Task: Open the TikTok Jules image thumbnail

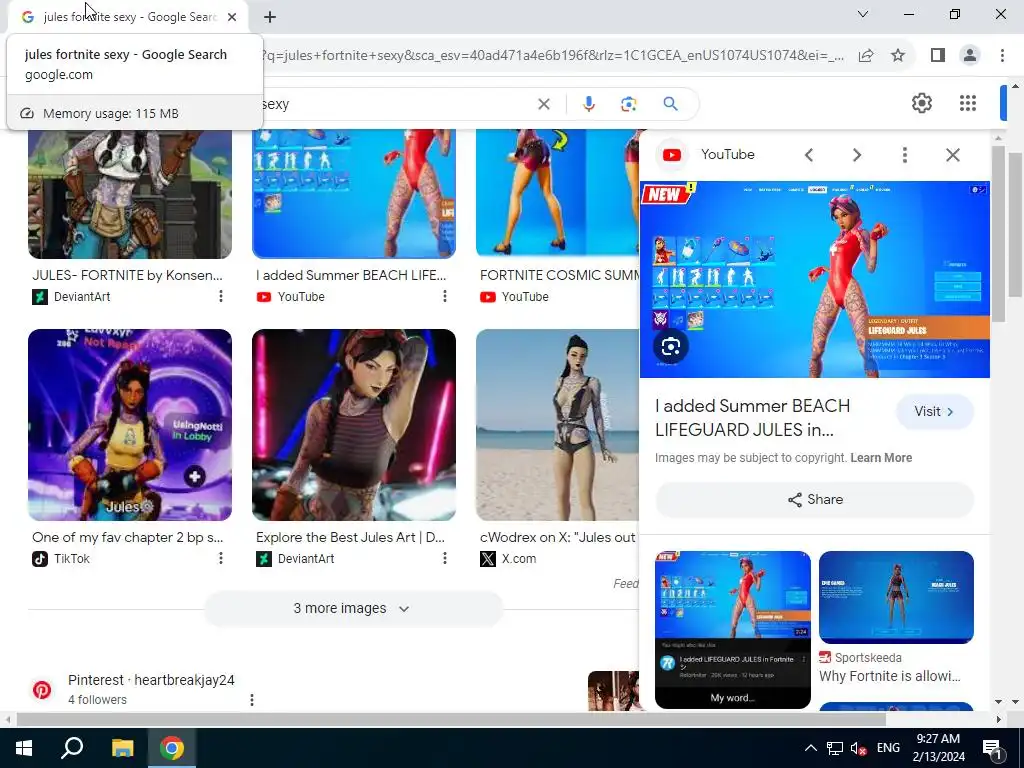Action: (130, 425)
